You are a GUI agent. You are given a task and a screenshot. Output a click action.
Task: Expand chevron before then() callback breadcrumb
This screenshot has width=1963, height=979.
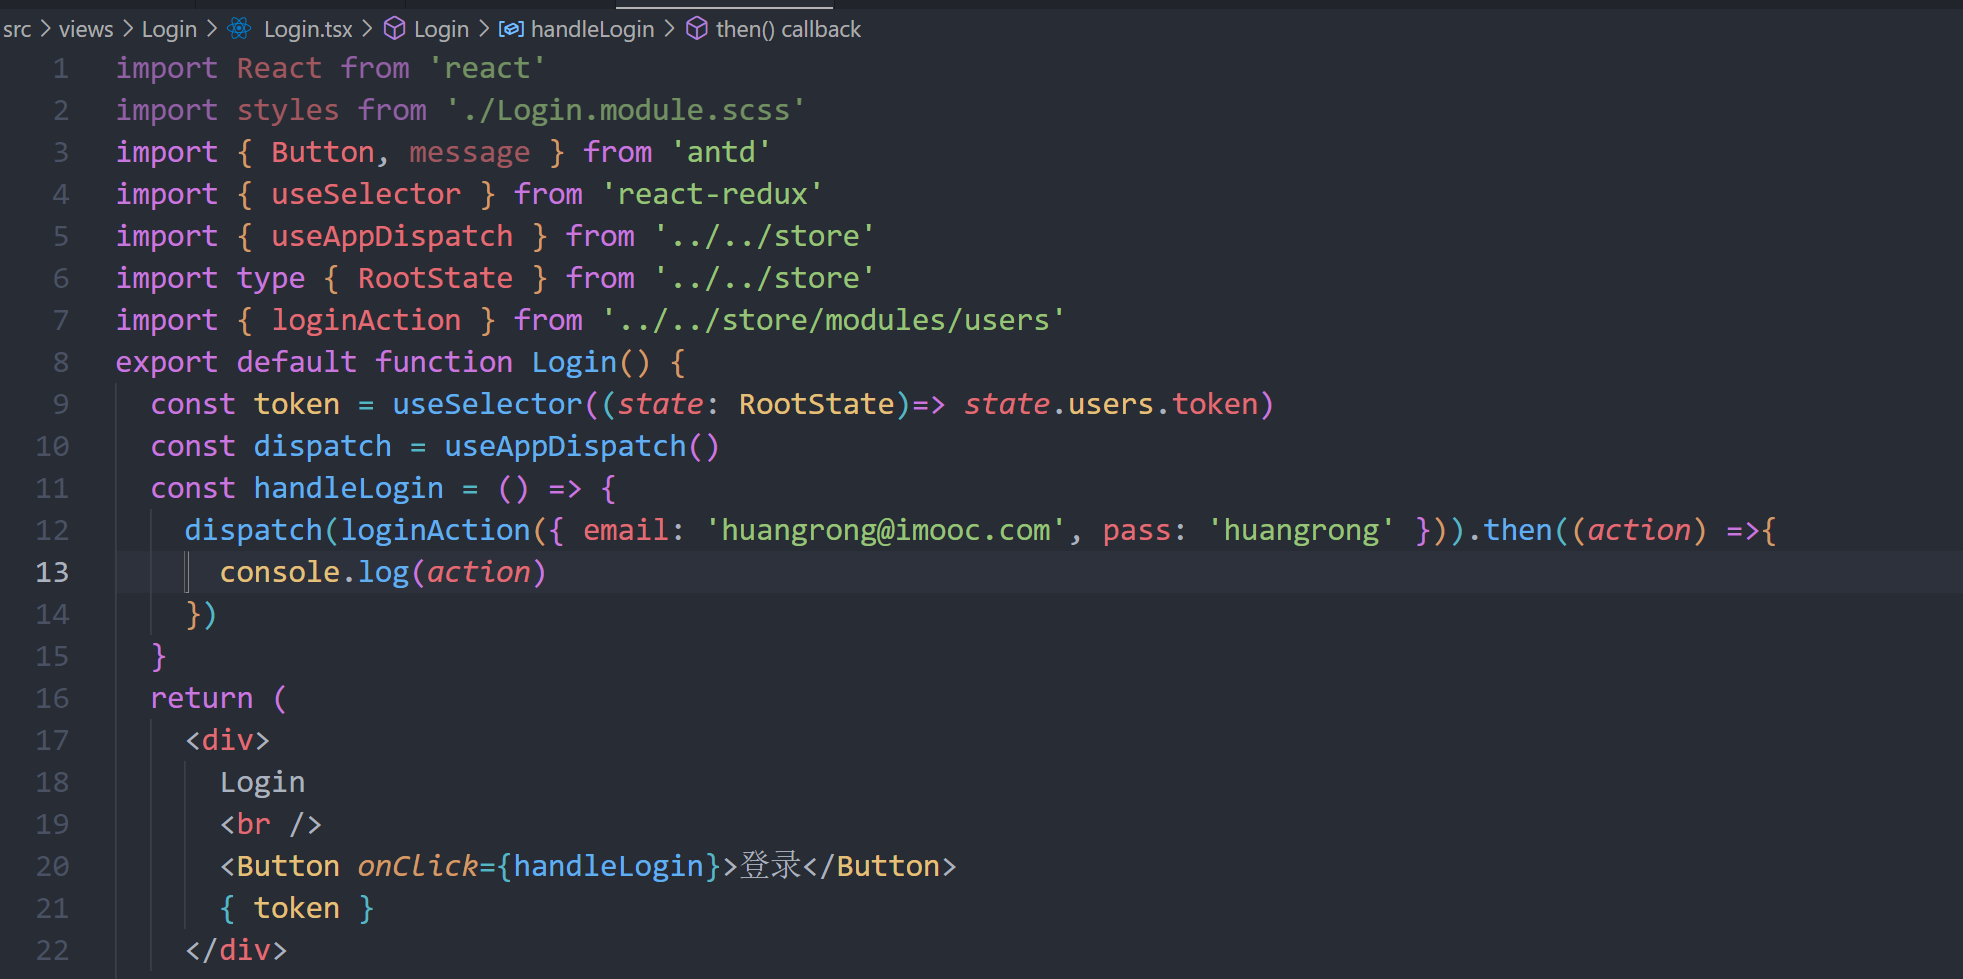(x=670, y=29)
